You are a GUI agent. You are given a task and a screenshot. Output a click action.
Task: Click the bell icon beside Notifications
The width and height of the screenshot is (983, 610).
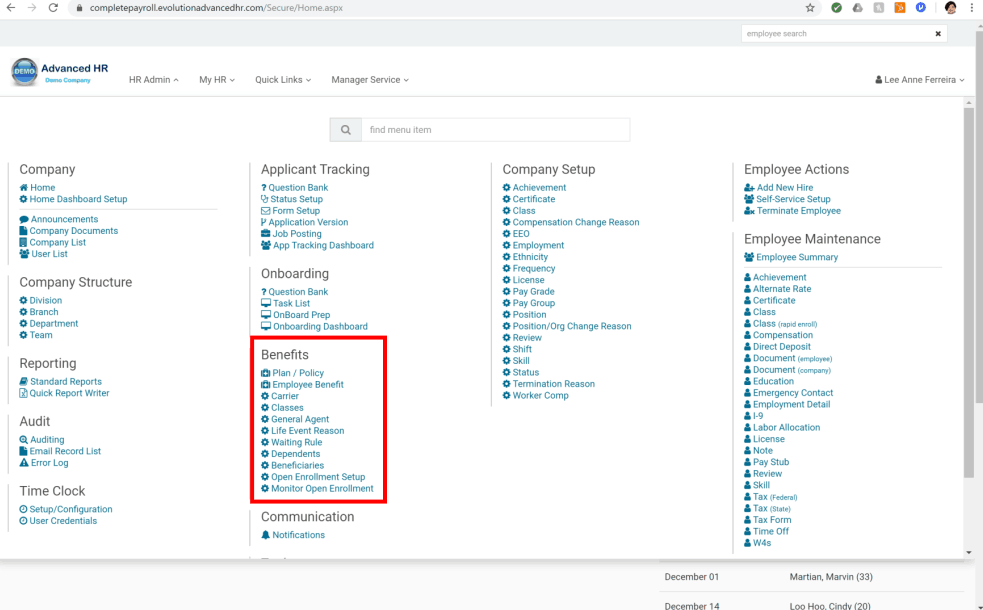click(265, 535)
